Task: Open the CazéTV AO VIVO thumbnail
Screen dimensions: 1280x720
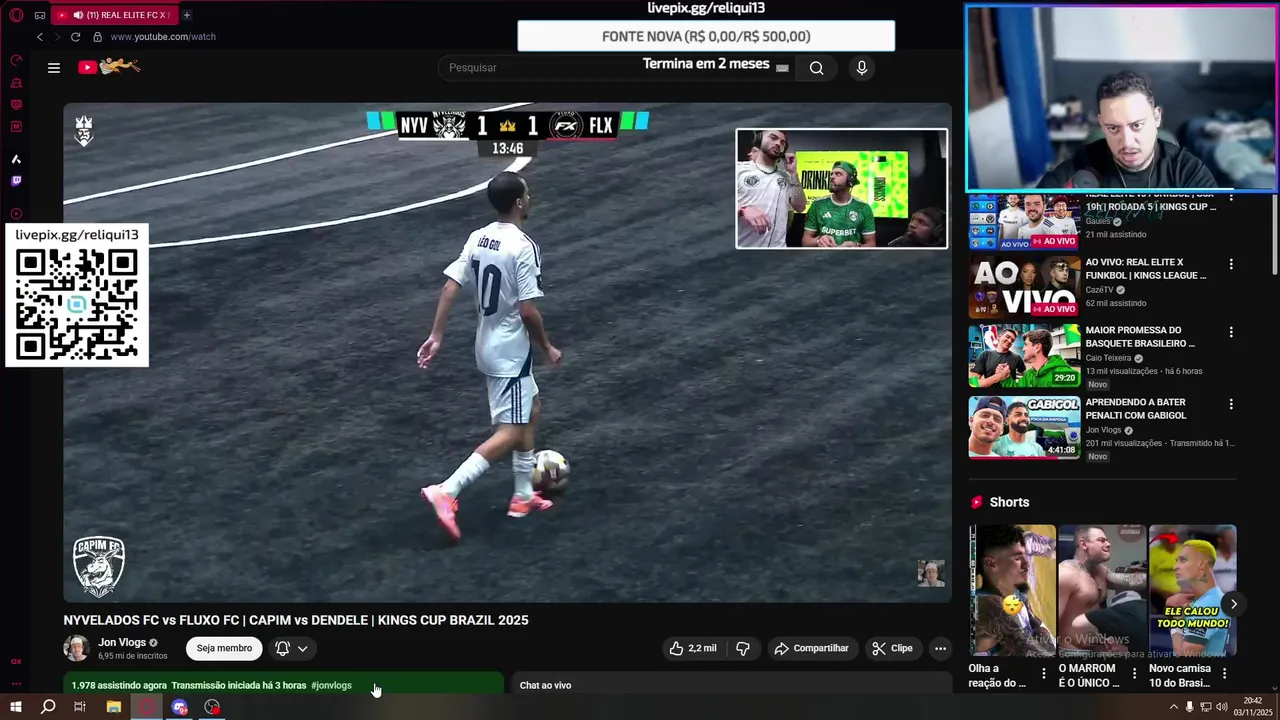Action: 1024,287
